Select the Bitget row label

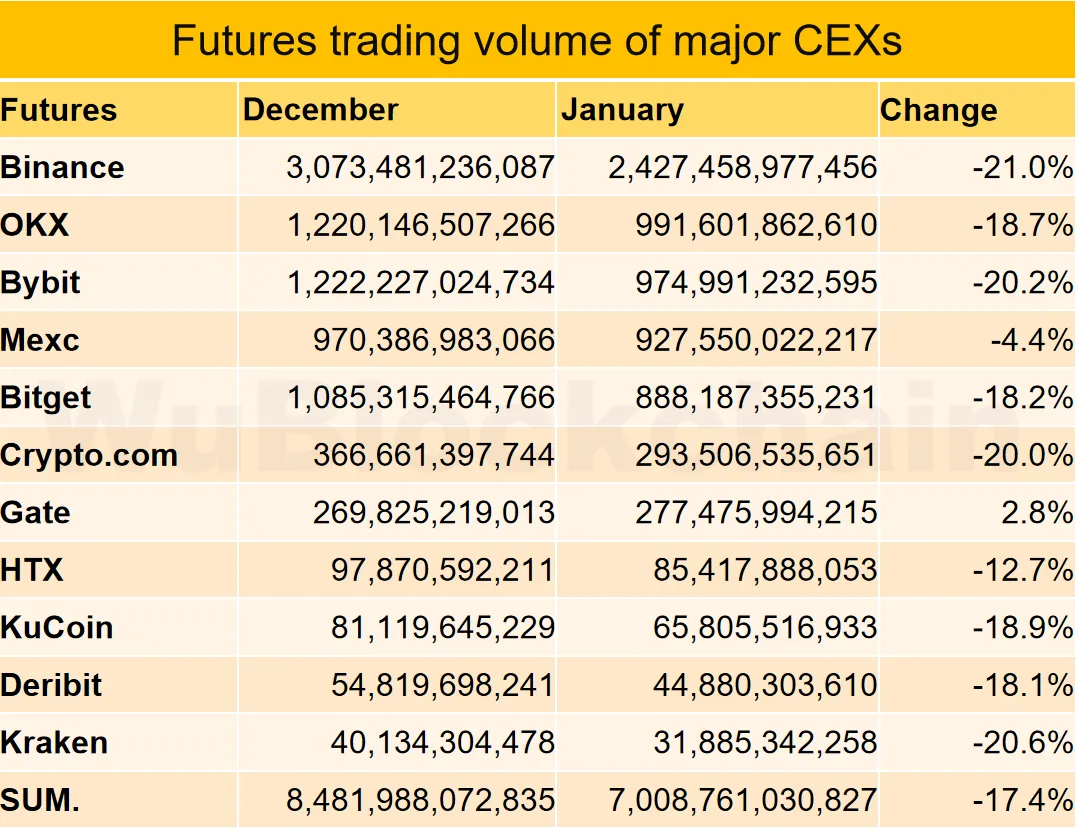(45, 398)
